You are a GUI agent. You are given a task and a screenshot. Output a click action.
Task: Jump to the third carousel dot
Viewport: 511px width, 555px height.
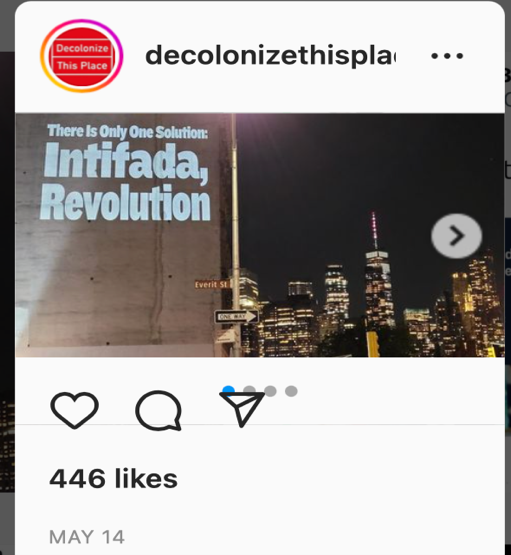point(270,391)
